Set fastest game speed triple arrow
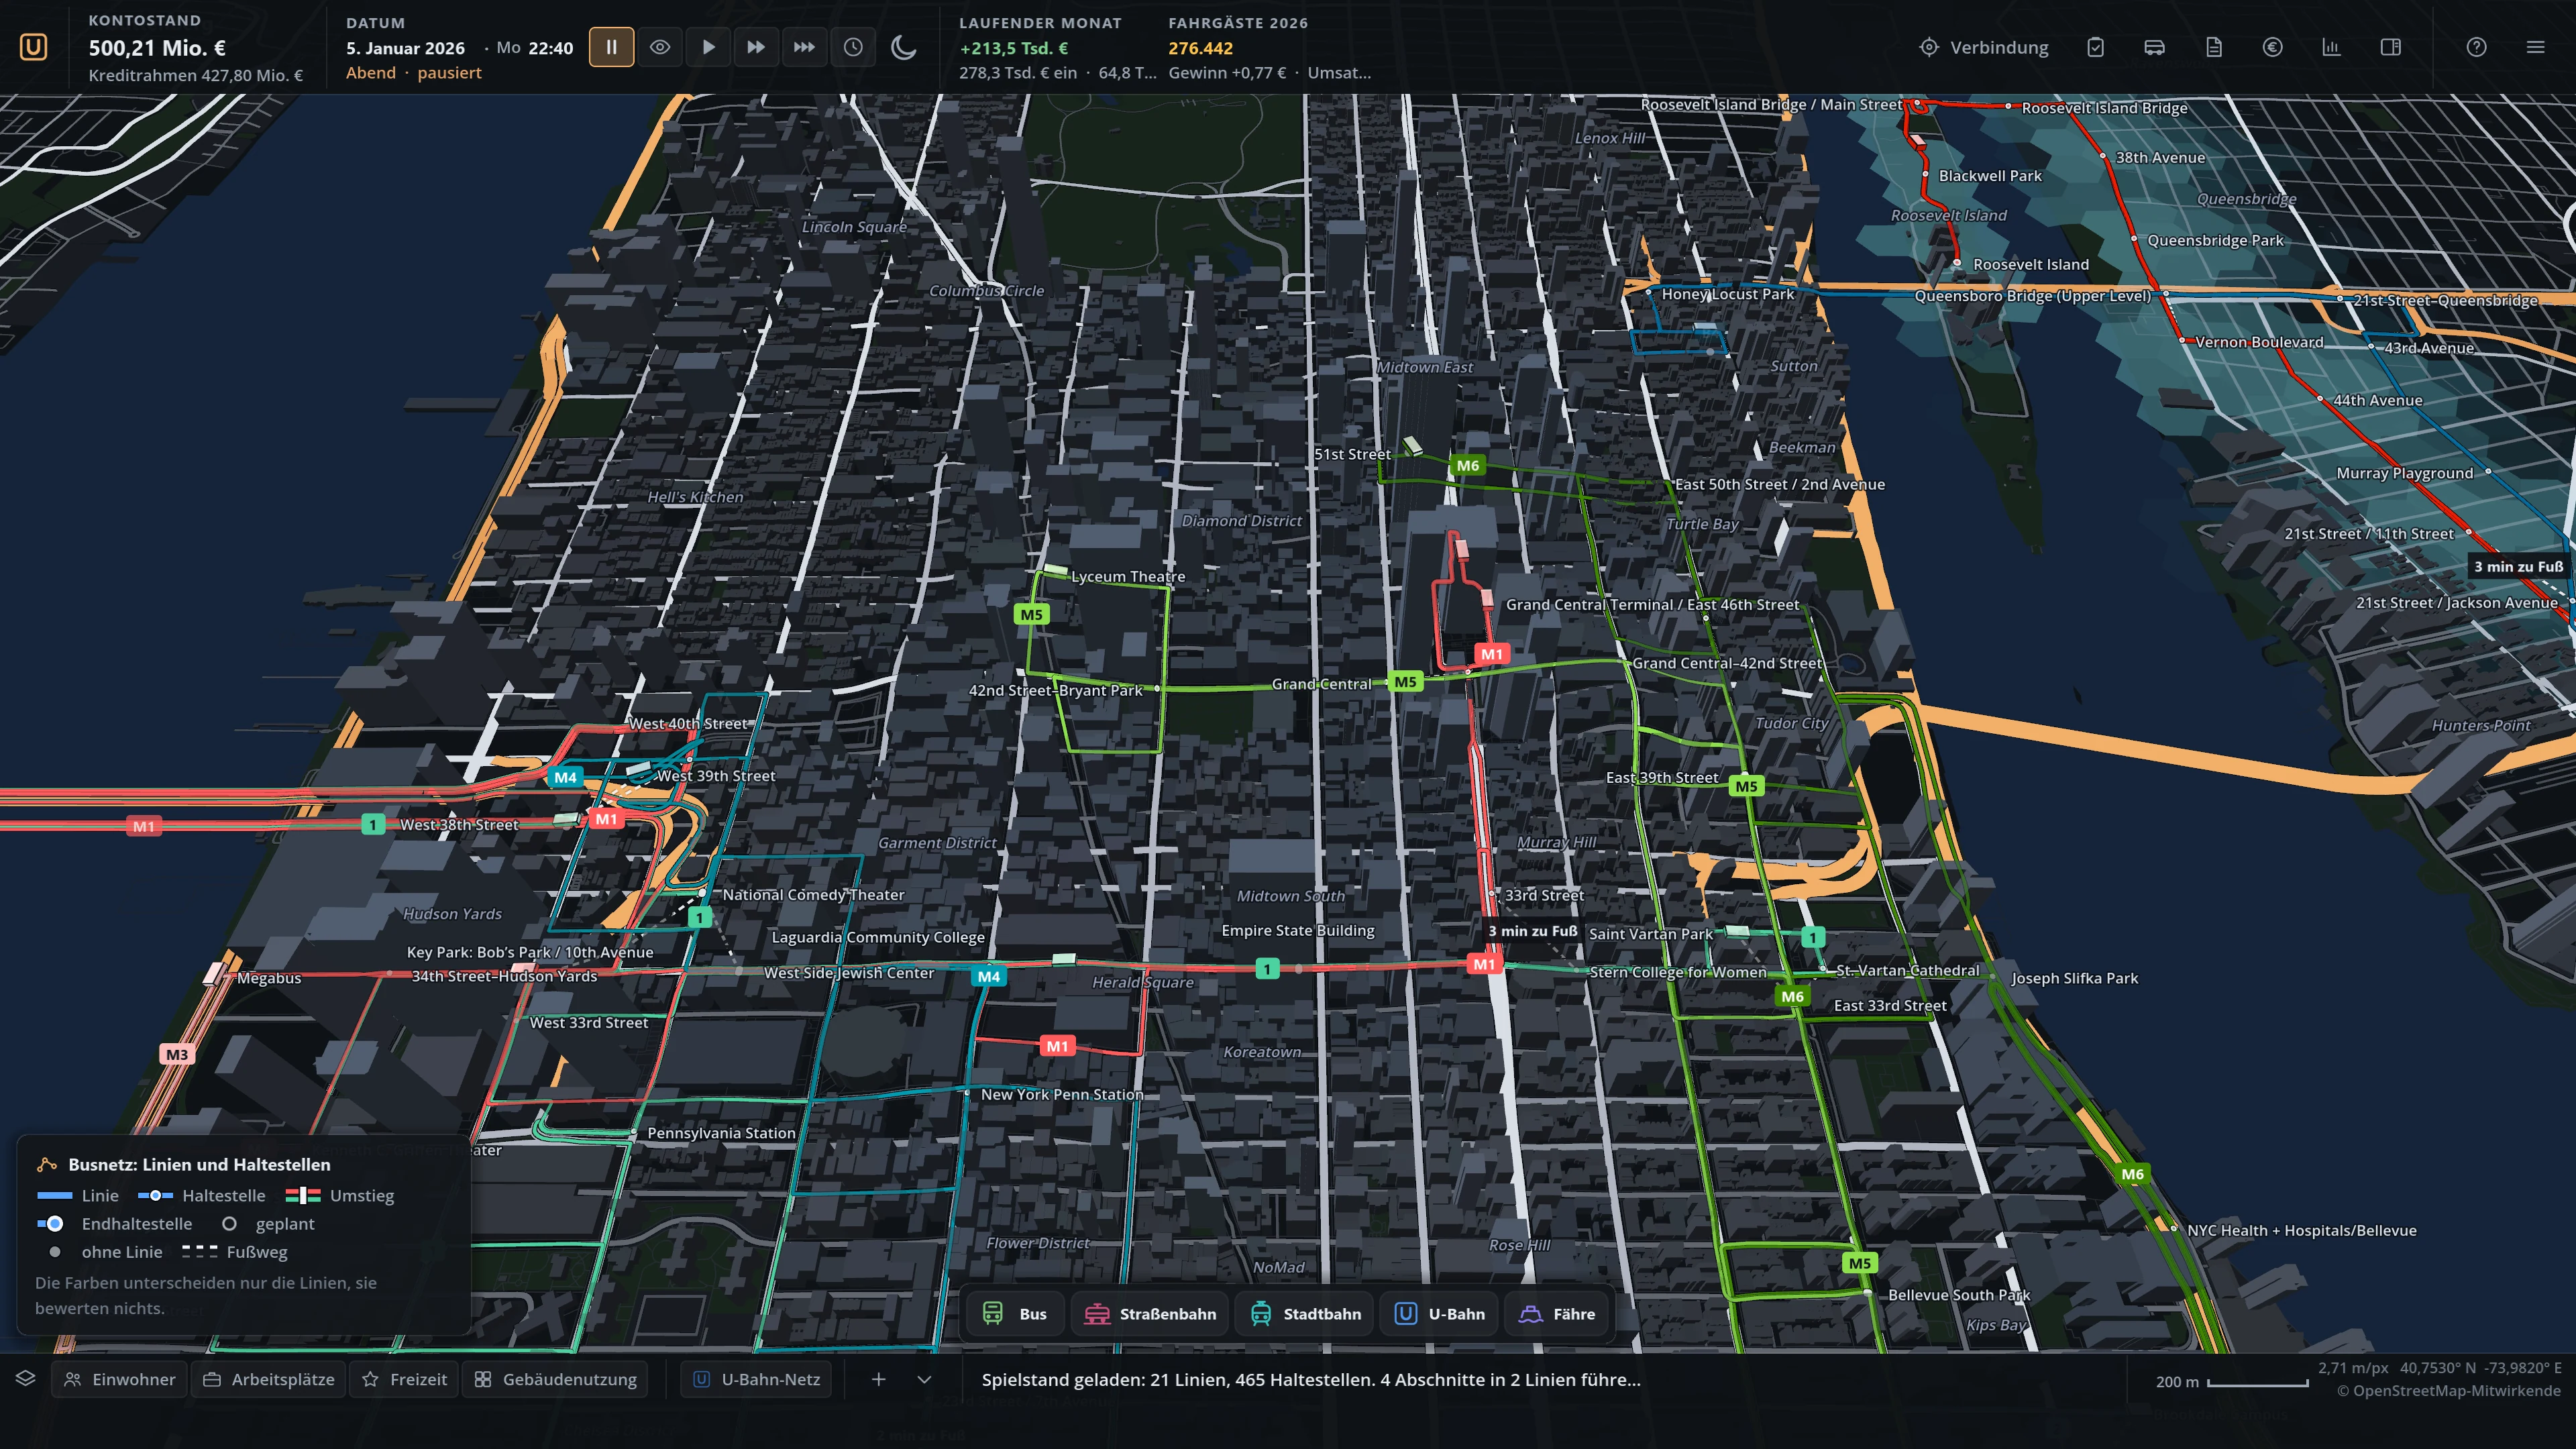The image size is (2576, 1449). click(x=805, y=47)
